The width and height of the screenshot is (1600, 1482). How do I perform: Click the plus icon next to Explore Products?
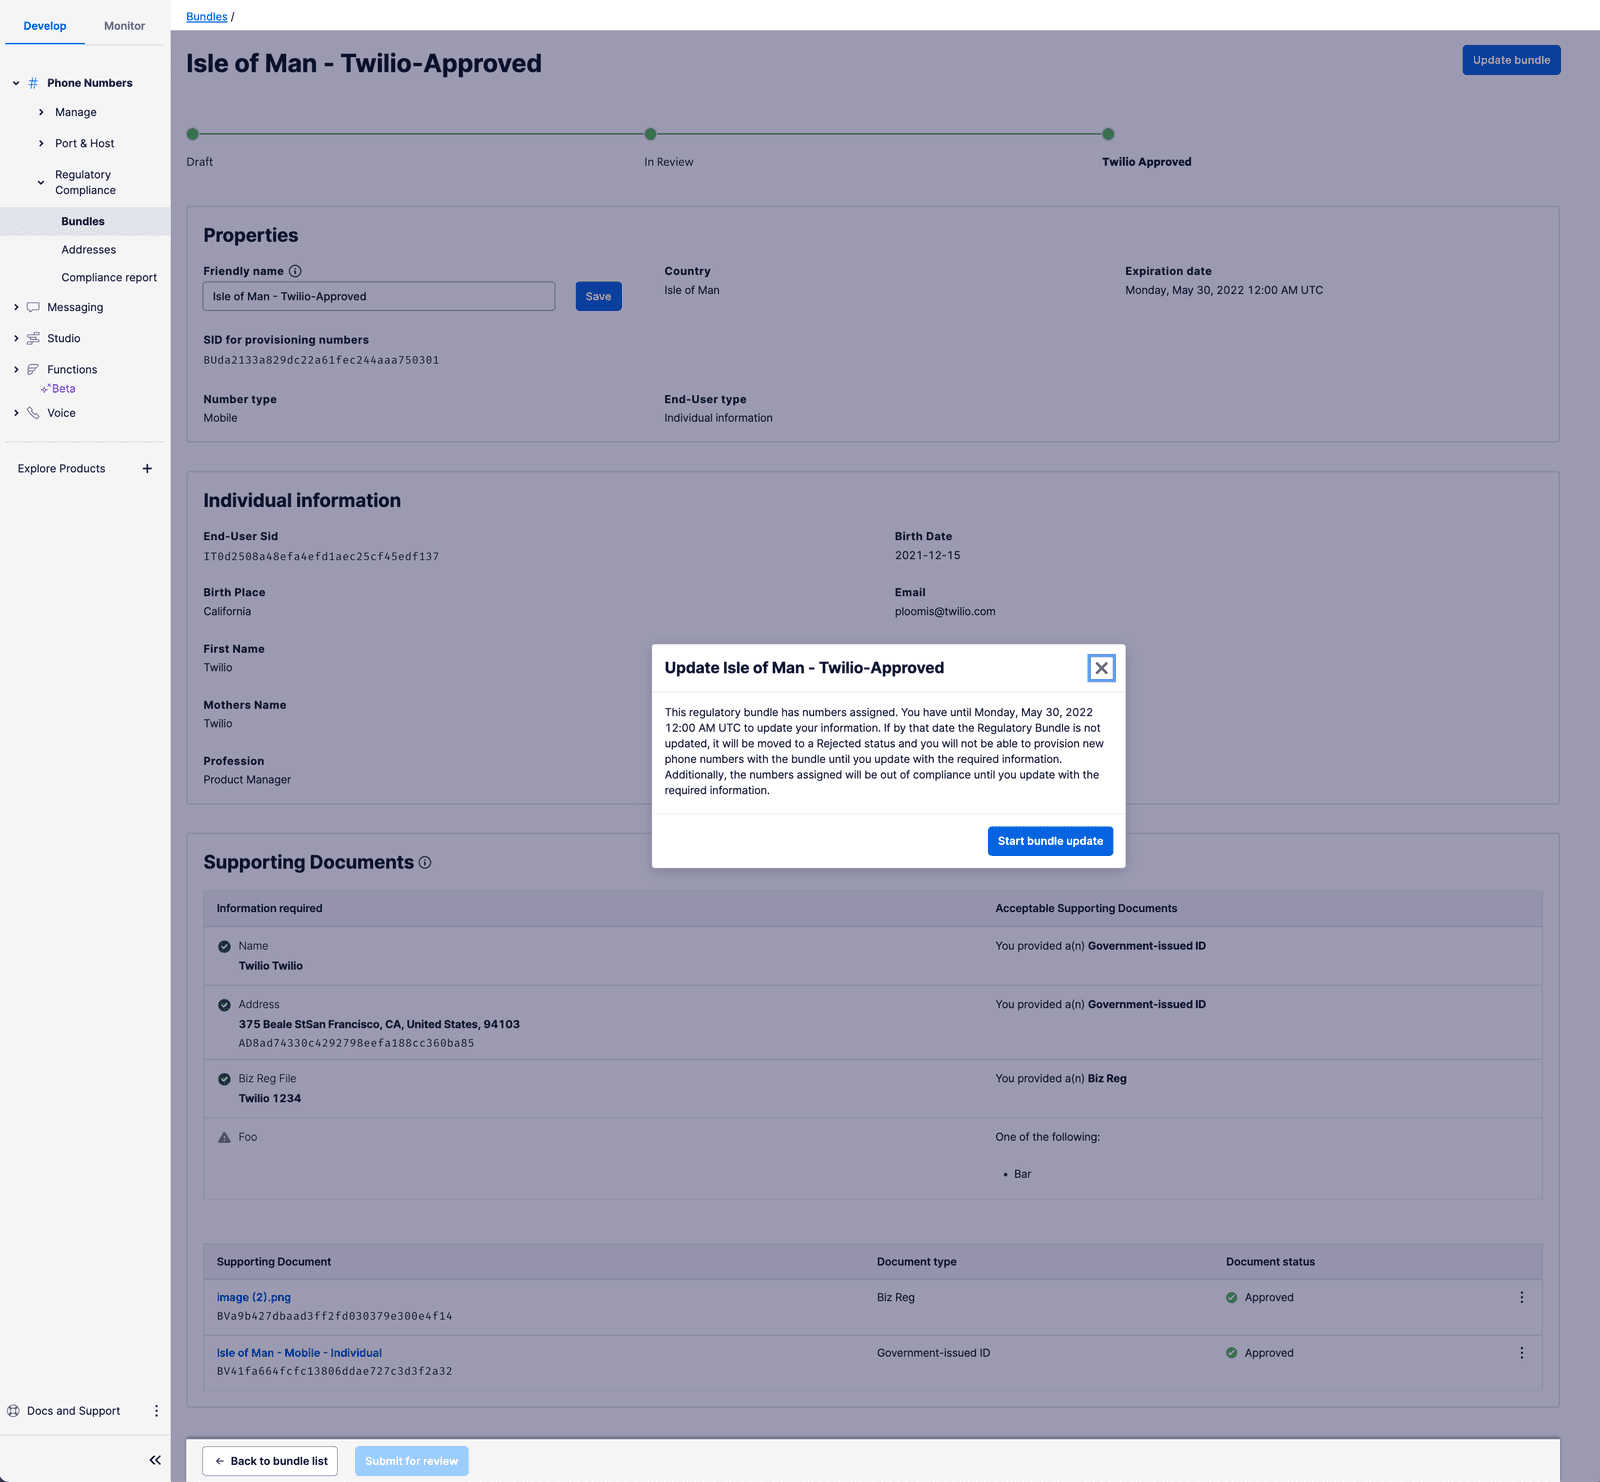[147, 468]
